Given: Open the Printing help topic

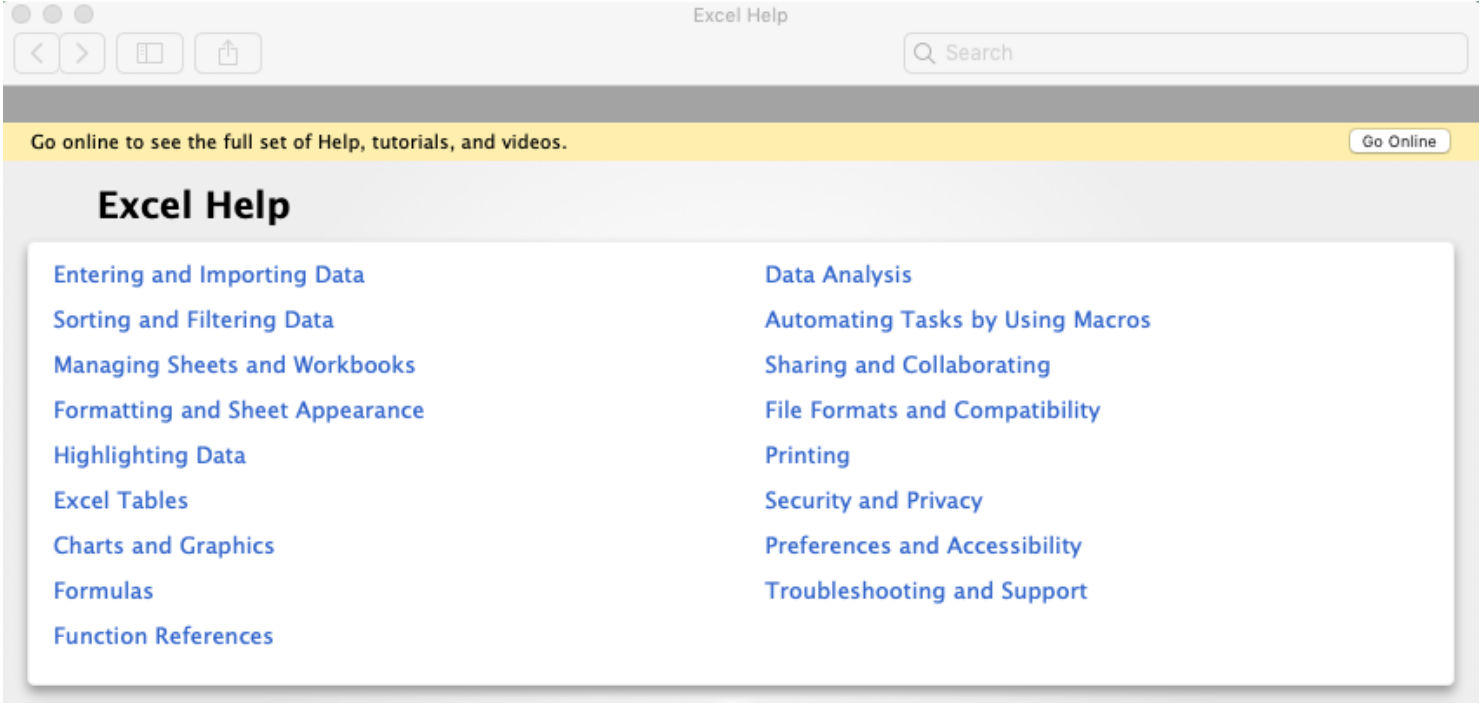Looking at the screenshot, I should click(808, 455).
